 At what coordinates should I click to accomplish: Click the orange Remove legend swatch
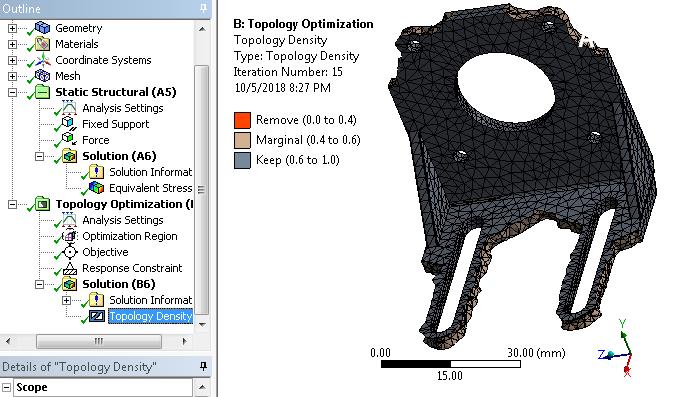coord(242,120)
